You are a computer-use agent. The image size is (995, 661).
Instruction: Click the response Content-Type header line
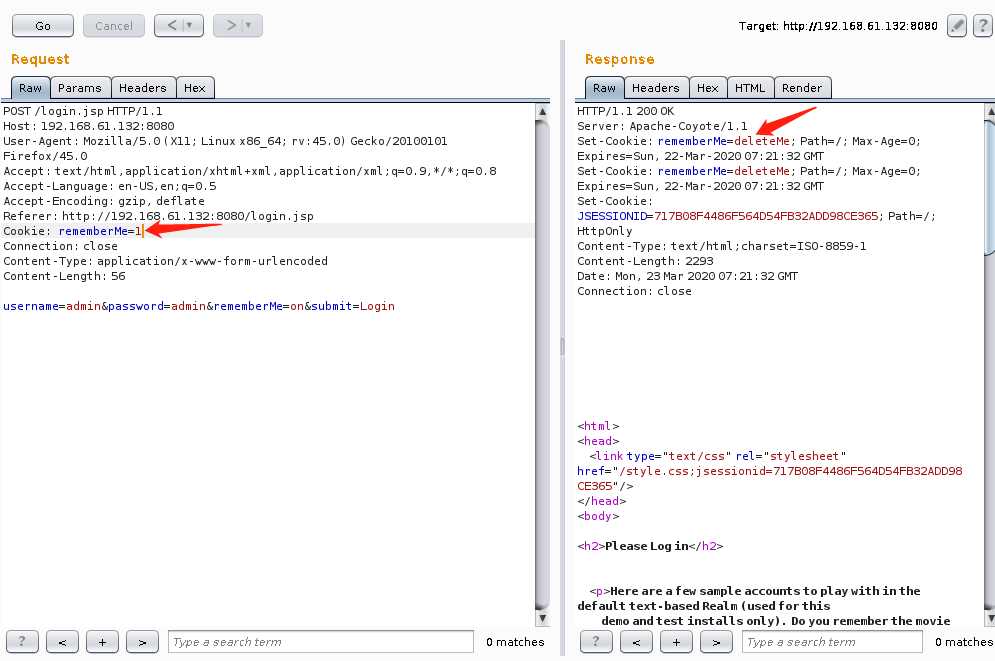click(x=722, y=246)
